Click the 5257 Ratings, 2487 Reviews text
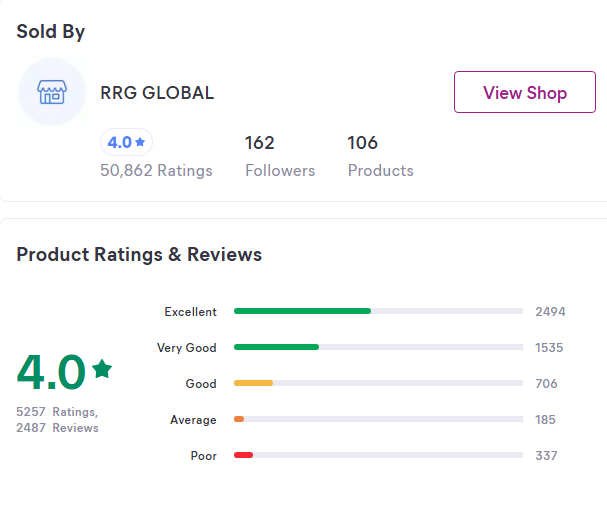Screen dimensions: 607x517 click(57, 420)
